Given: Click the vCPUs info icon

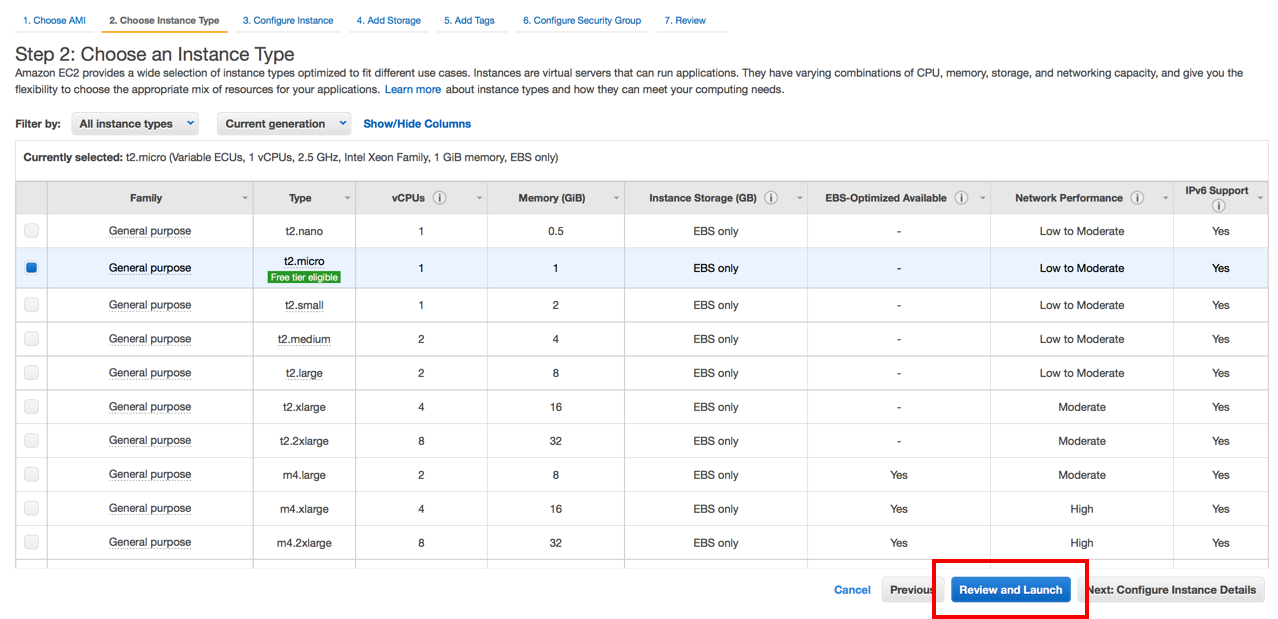Looking at the screenshot, I should (440, 198).
